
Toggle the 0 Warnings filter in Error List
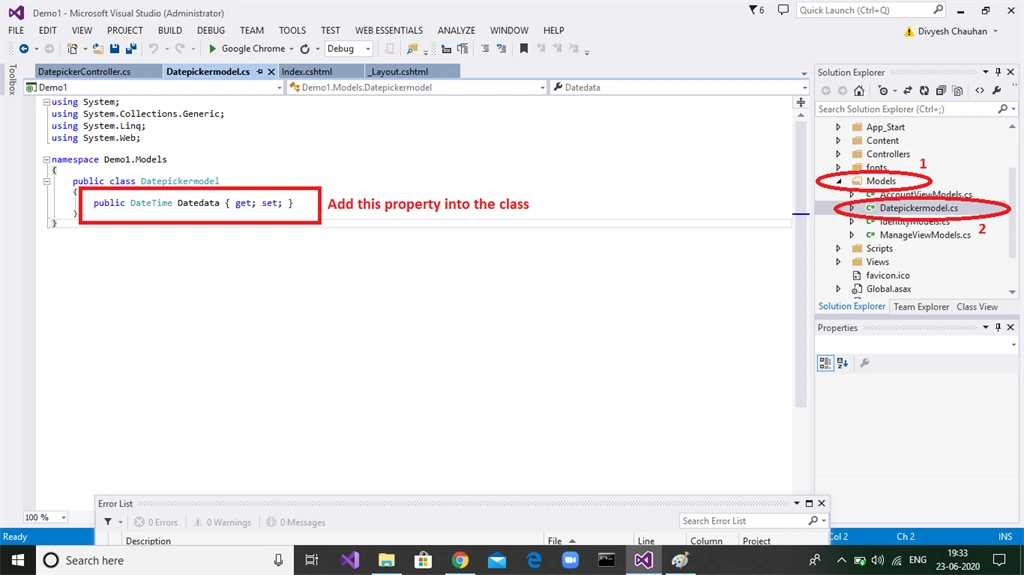click(x=222, y=522)
